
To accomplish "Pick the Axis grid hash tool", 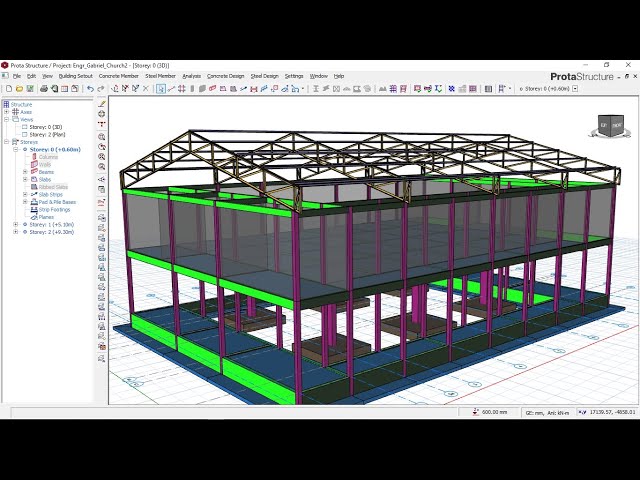I will tap(182, 89).
